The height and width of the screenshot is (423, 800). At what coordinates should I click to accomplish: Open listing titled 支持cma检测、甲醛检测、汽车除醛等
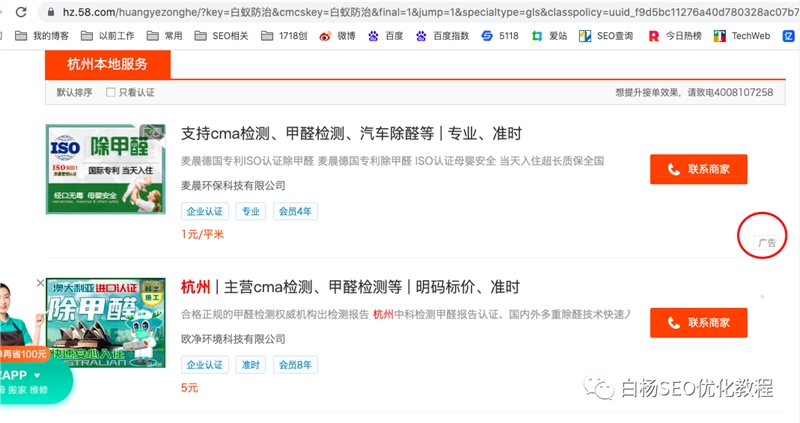pos(351,134)
